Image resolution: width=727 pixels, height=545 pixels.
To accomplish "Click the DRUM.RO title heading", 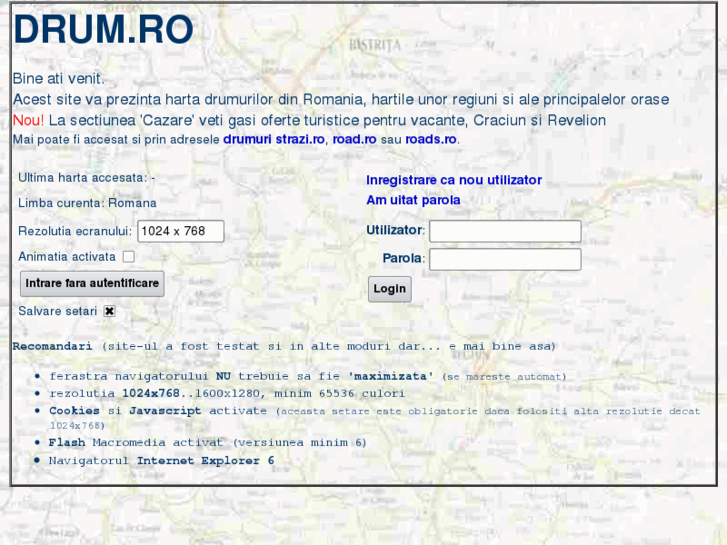I will click(x=103, y=30).
